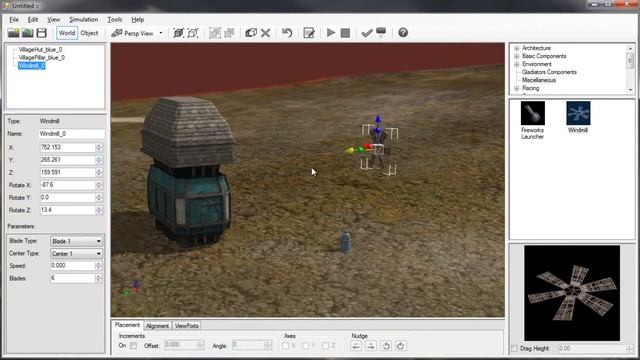Switch to Object mode

coord(89,33)
